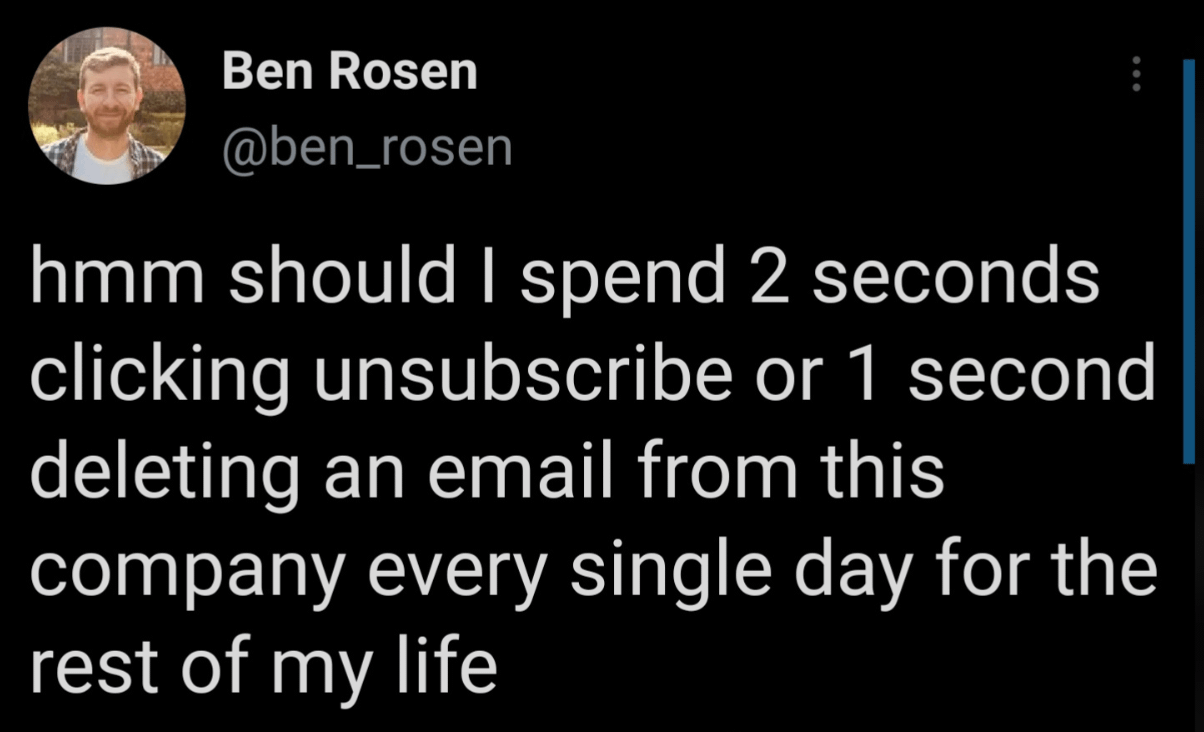
Task: Click the word "day" in the tweet
Action: click(871, 571)
